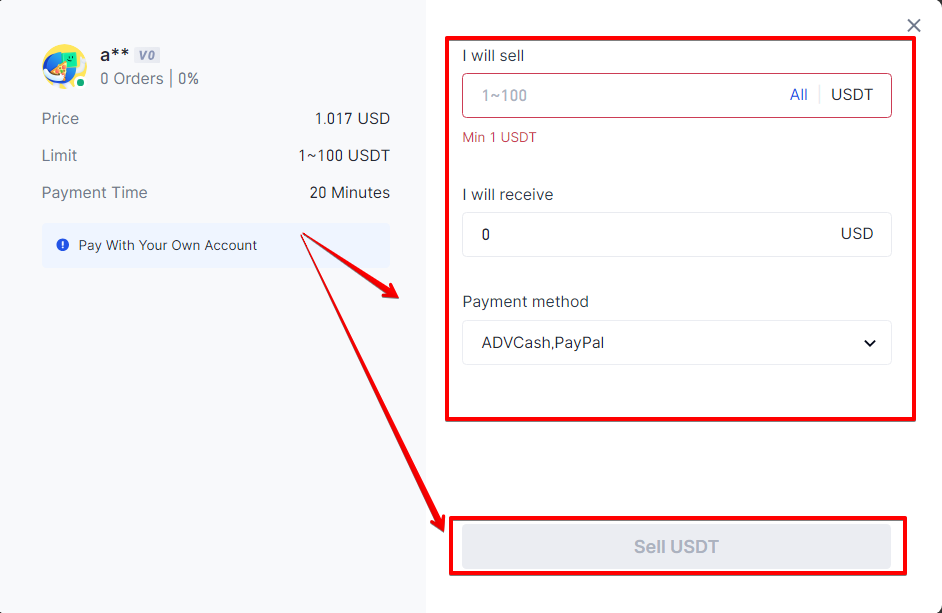Viewport: 942px width, 613px height.
Task: Click the 20 Minutes payment time value
Action: coord(350,192)
